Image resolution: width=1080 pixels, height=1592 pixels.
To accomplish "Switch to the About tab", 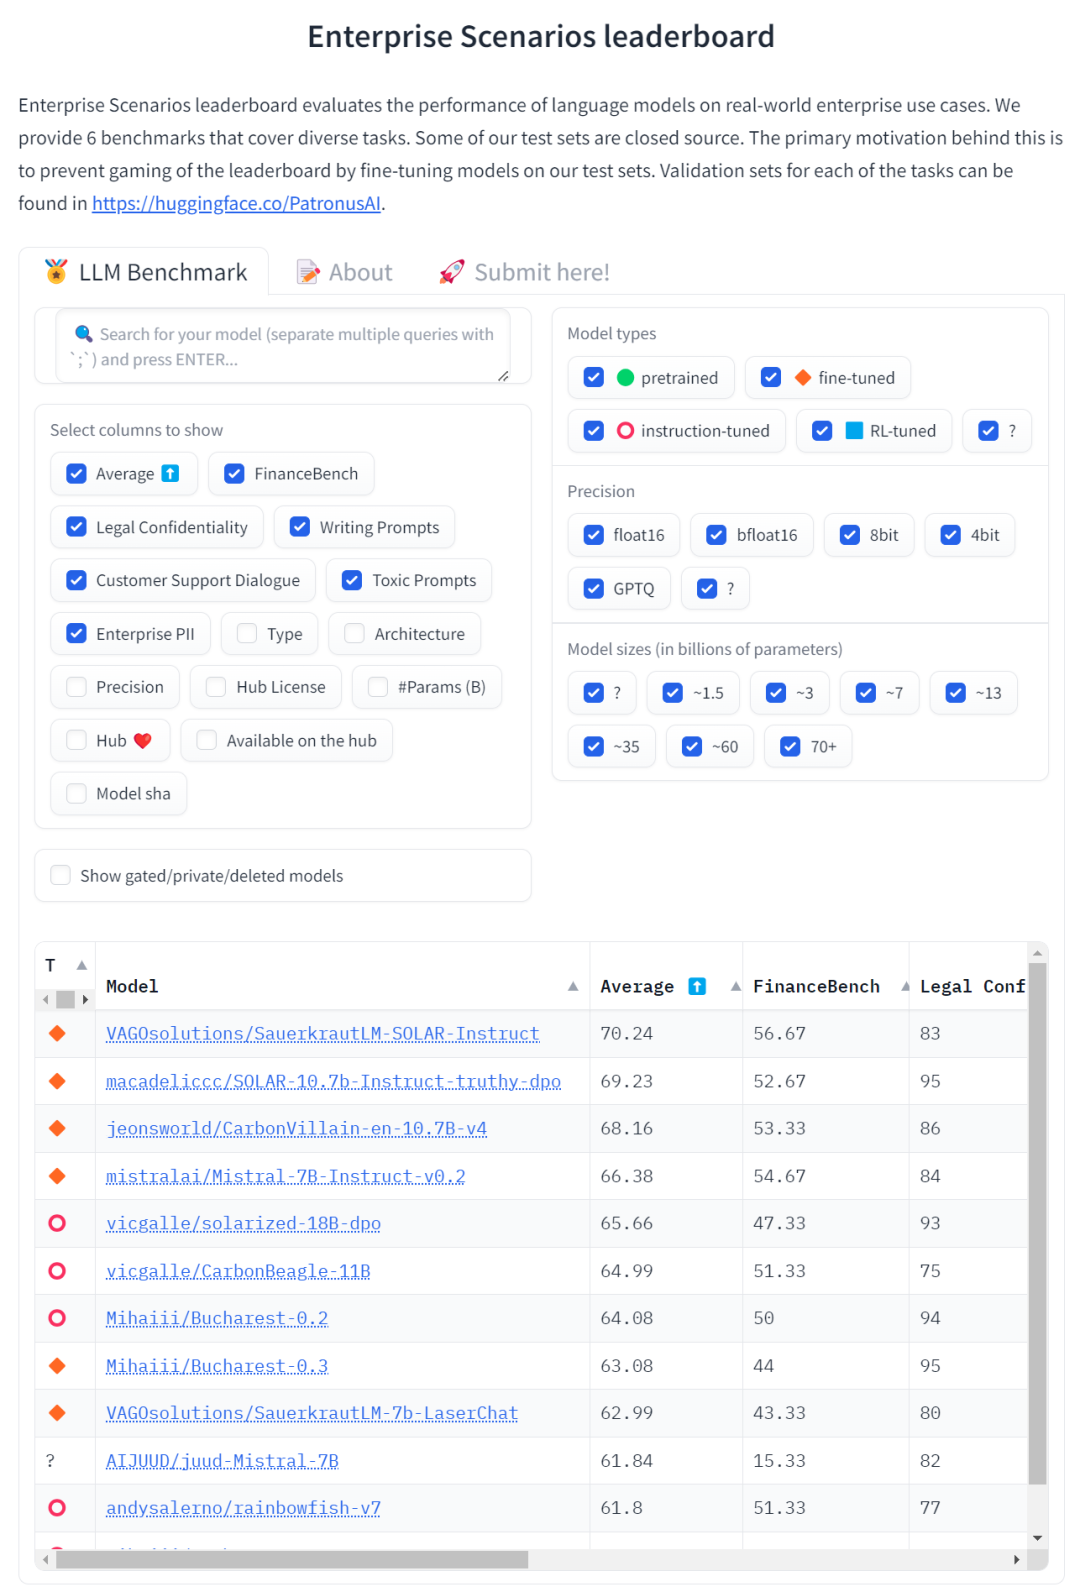I will [346, 272].
